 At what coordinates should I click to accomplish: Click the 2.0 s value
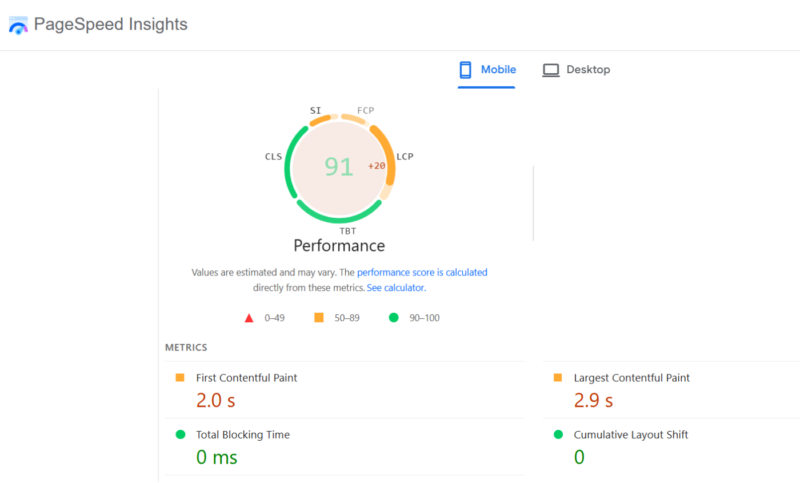tap(216, 400)
